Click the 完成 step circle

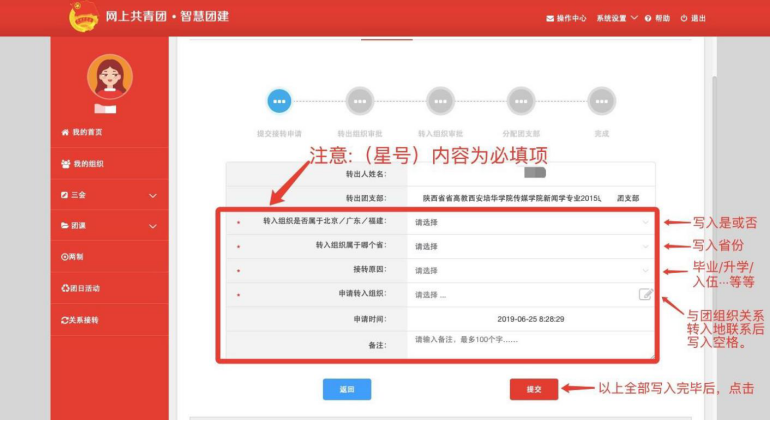point(601,100)
